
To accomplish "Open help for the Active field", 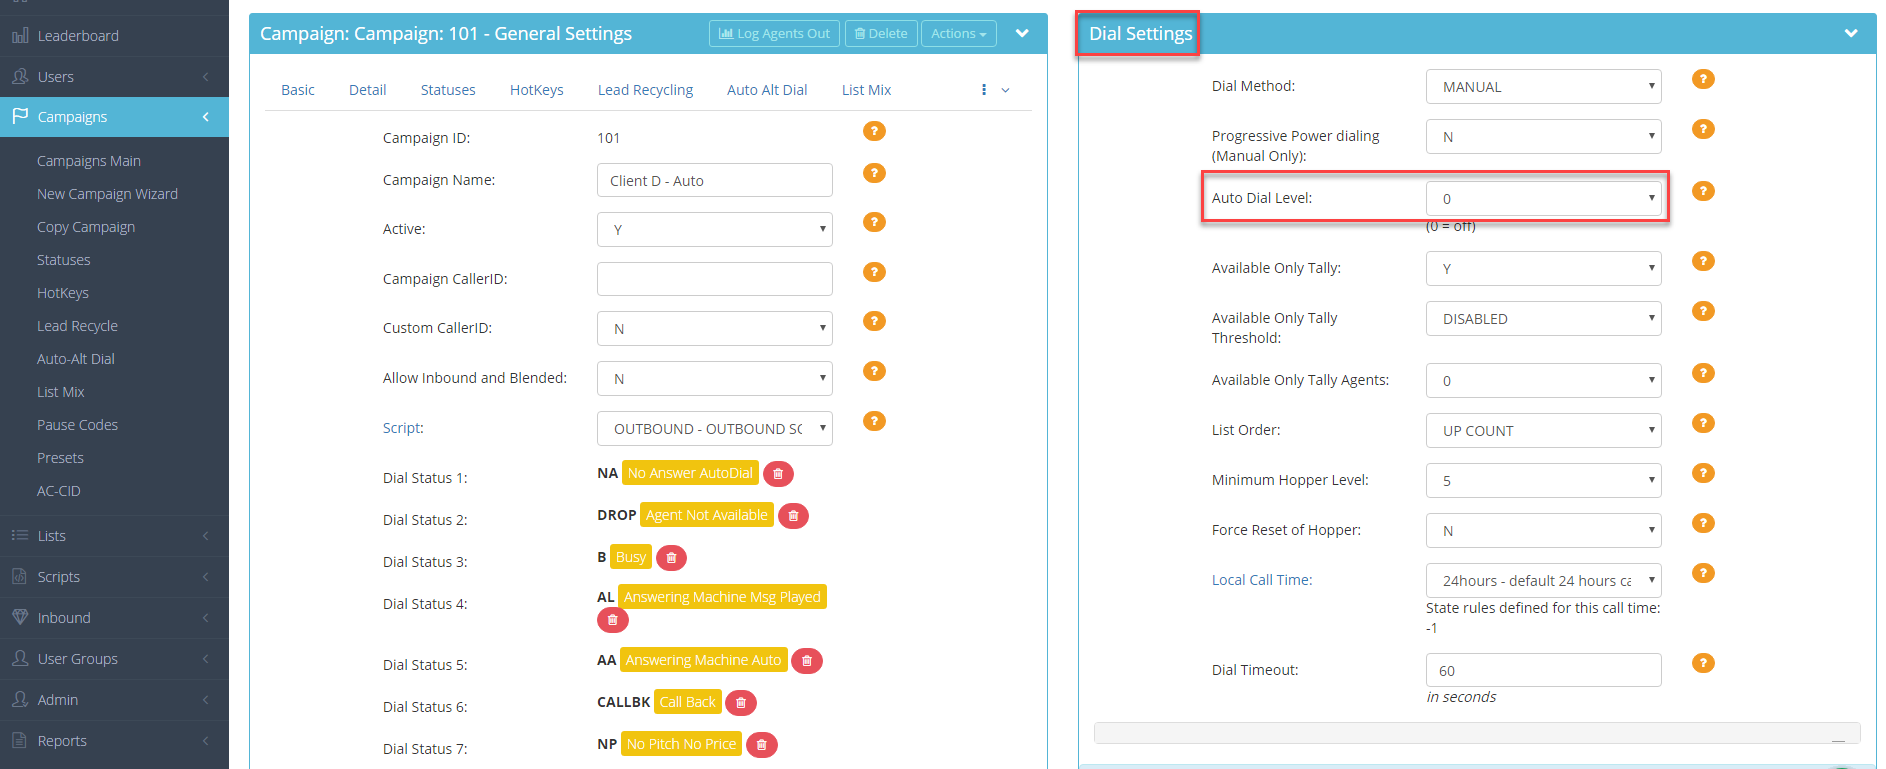I will [x=874, y=222].
